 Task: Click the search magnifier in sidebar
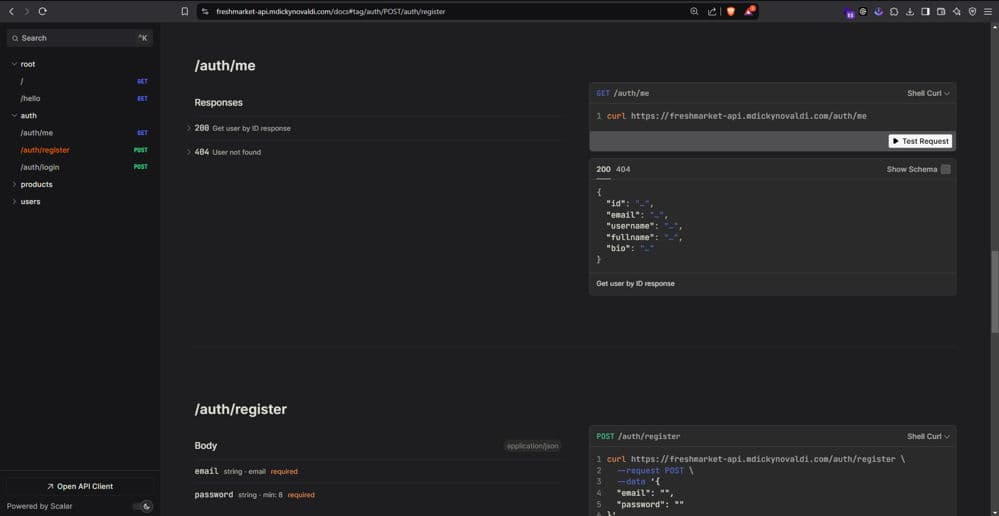click(x=15, y=38)
